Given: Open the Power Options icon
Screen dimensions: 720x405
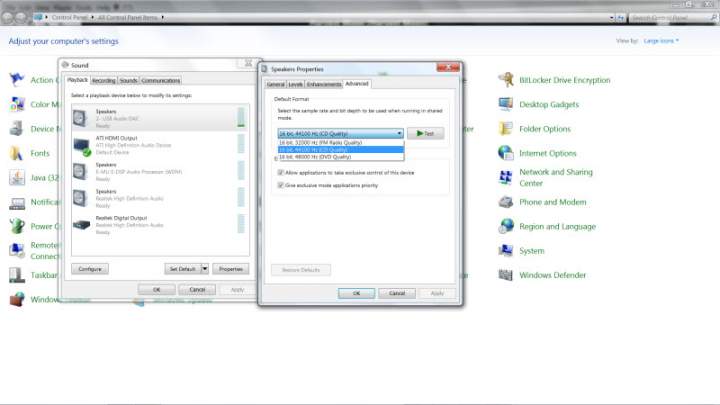Looking at the screenshot, I should coord(17,226).
